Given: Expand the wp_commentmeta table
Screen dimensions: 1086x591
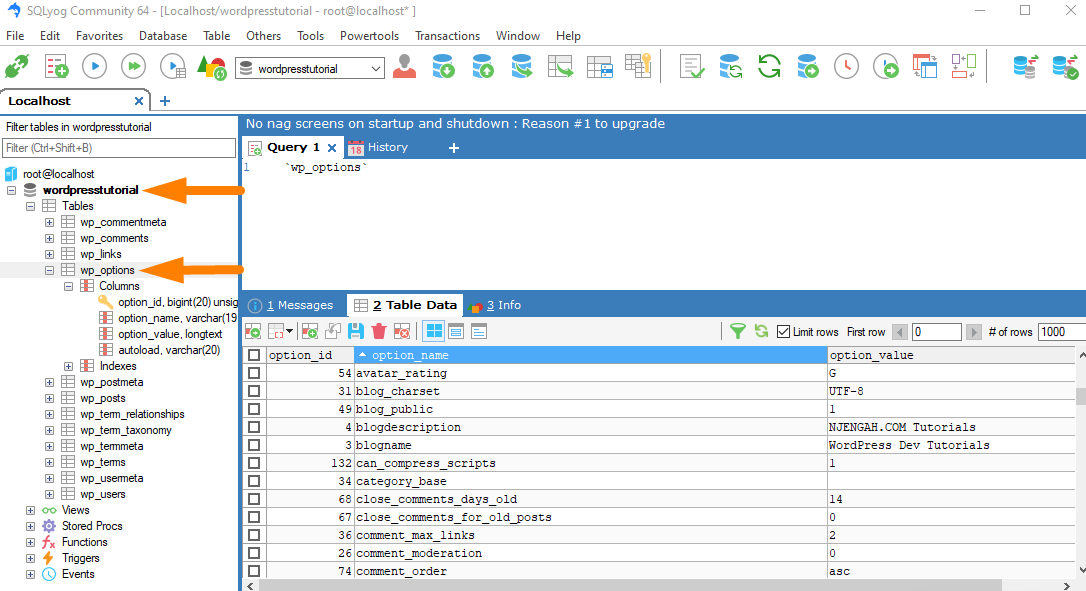Looking at the screenshot, I should coord(49,222).
